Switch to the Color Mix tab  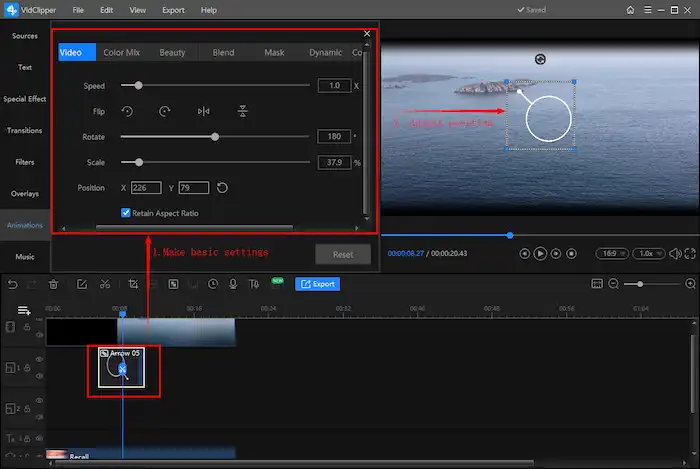click(x=121, y=52)
